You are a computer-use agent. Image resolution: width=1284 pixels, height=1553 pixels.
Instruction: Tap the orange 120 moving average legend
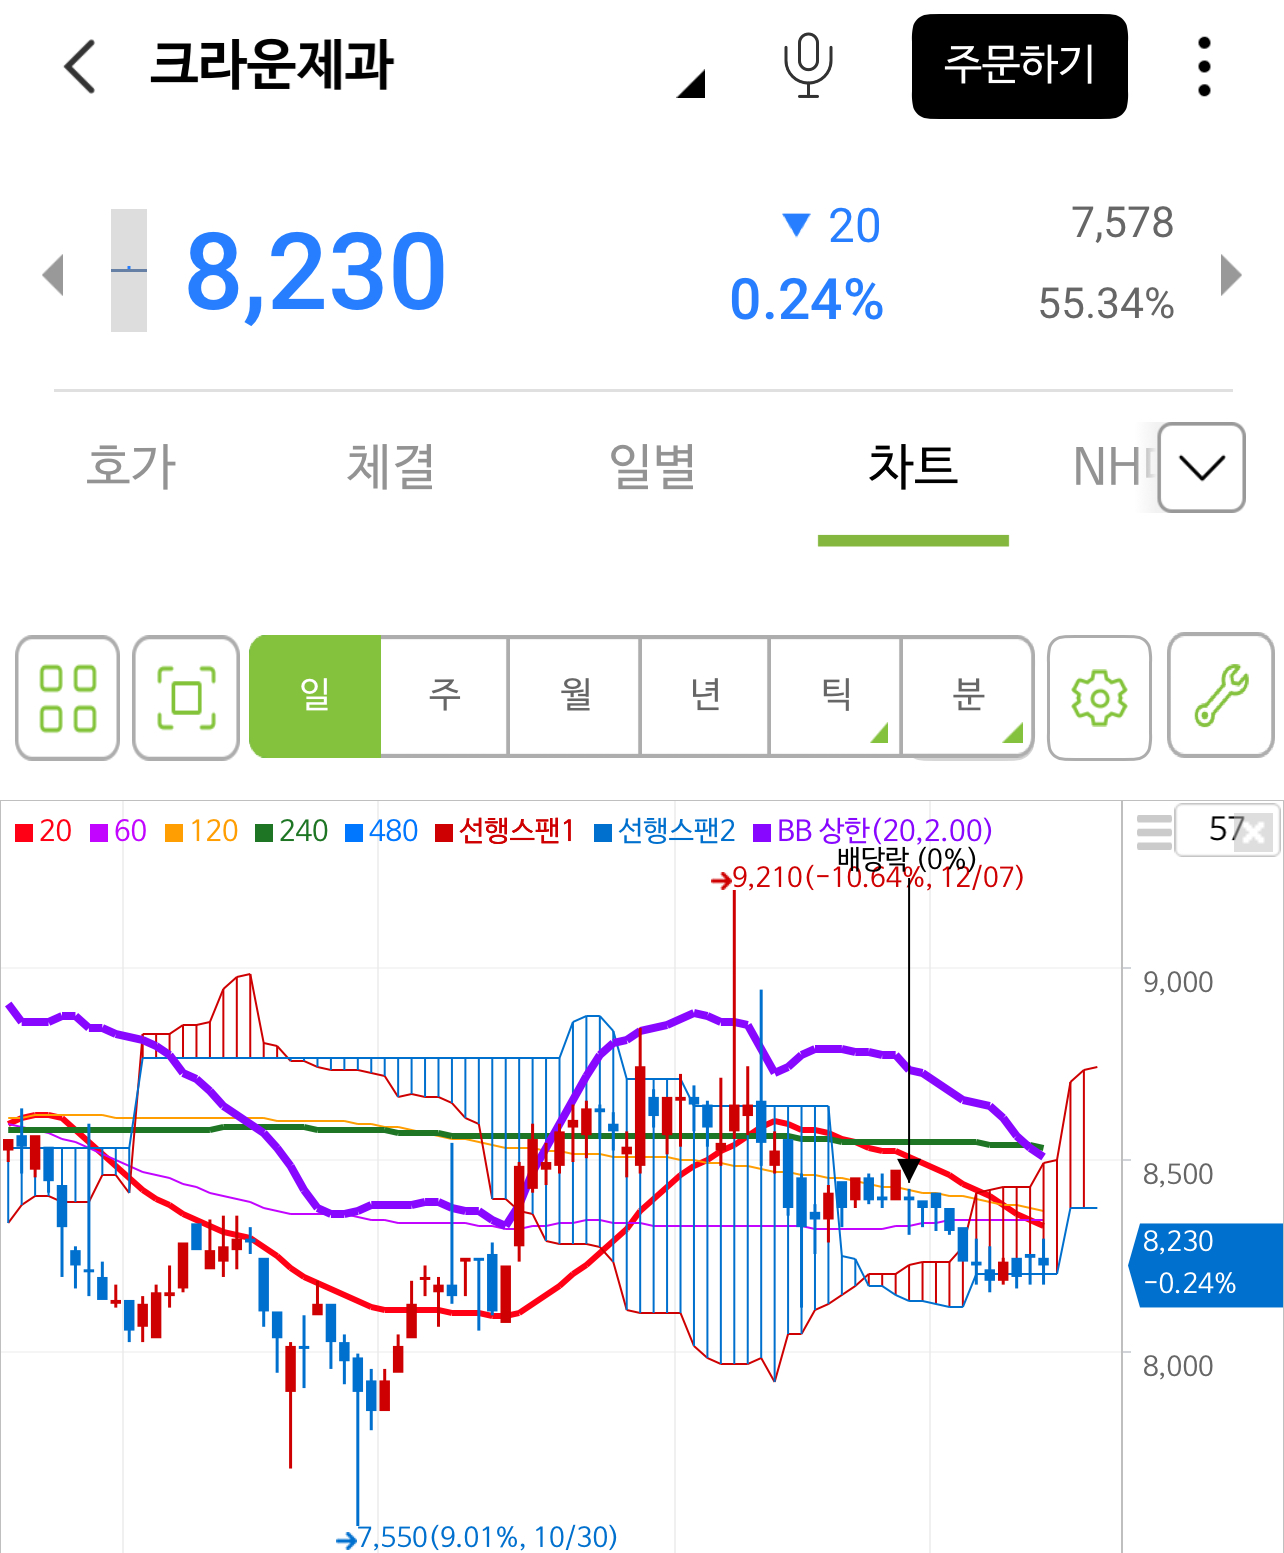[202, 831]
